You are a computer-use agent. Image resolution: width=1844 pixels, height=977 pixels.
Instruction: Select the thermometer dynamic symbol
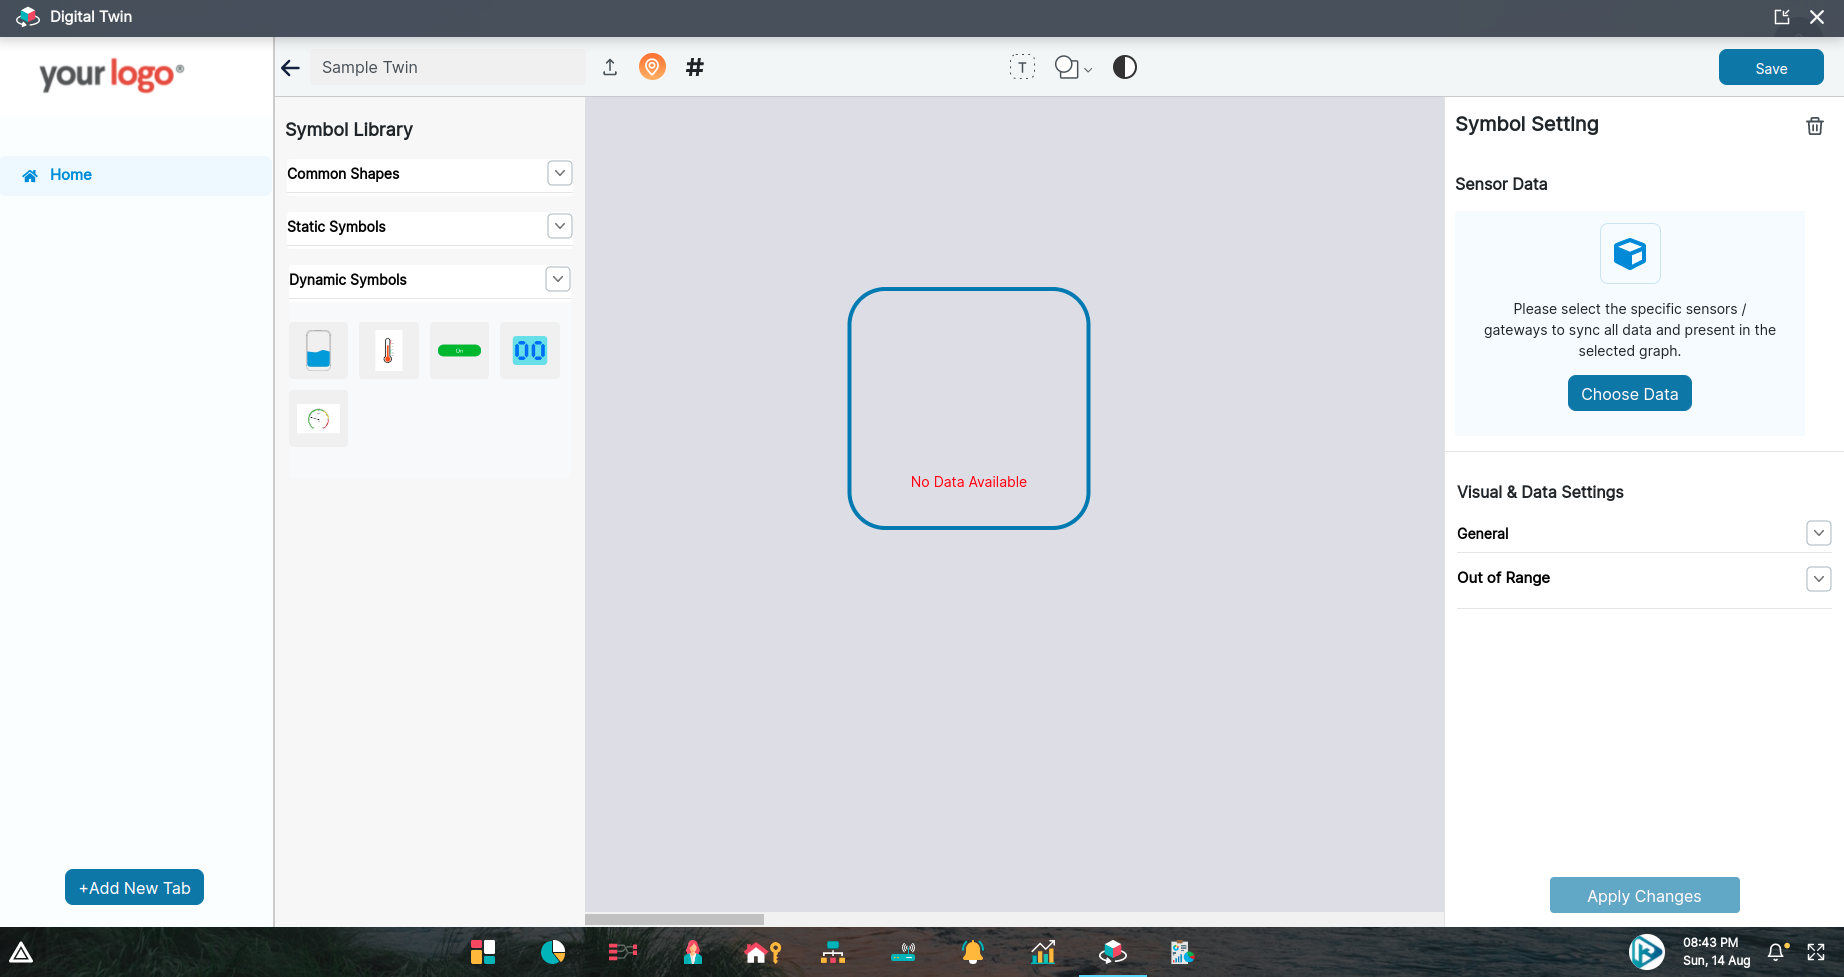[388, 350]
